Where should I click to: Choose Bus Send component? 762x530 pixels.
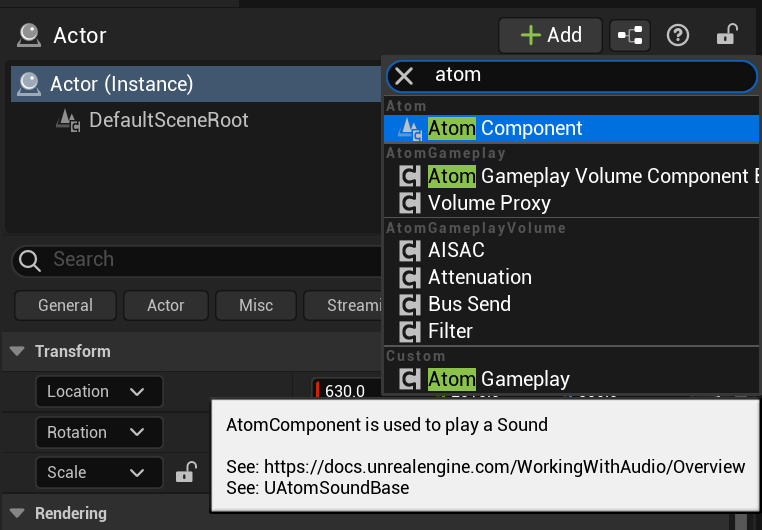pos(571,304)
